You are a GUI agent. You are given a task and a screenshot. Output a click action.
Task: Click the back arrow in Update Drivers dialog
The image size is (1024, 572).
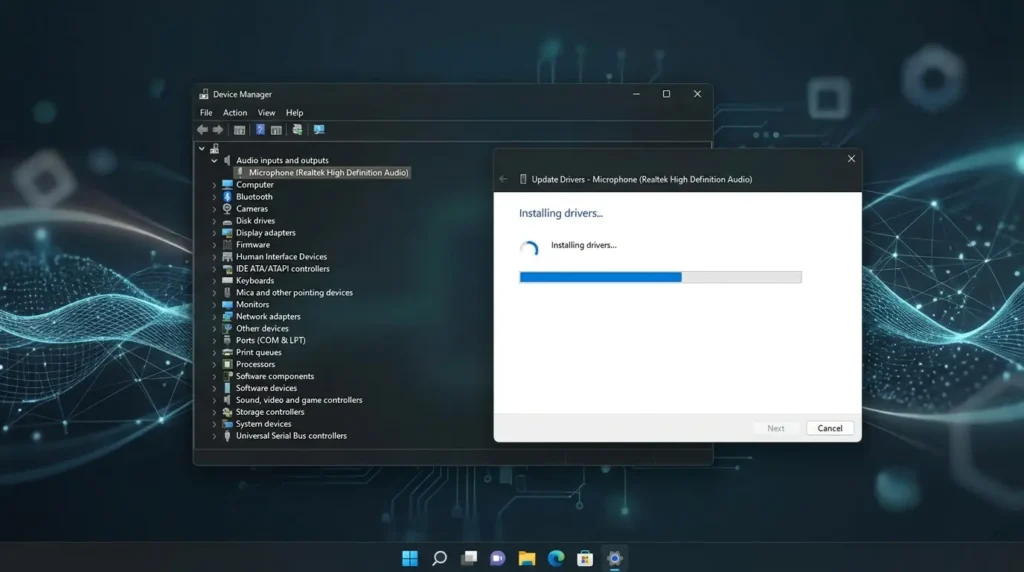(503, 179)
